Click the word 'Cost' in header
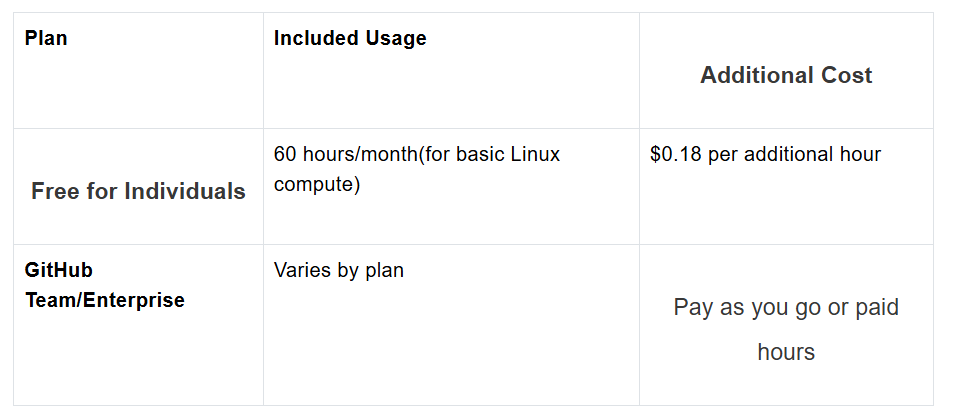This screenshot has width=957, height=415. (x=847, y=75)
